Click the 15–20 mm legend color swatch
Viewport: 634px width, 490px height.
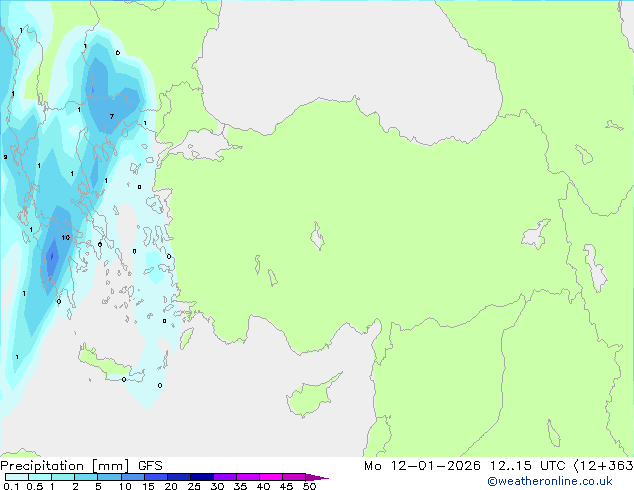coord(156,477)
